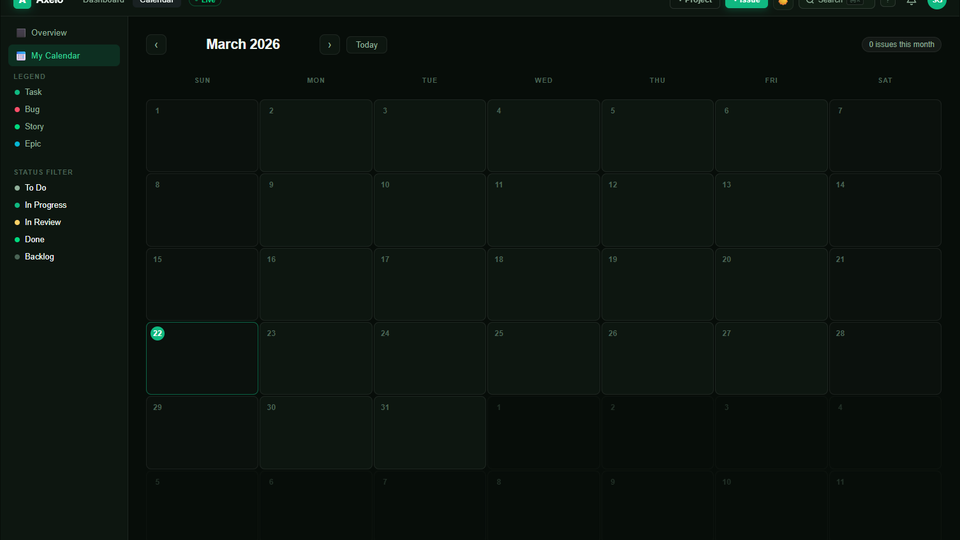Open the notifications bell
This screenshot has height=540, width=960.
[911, 3]
